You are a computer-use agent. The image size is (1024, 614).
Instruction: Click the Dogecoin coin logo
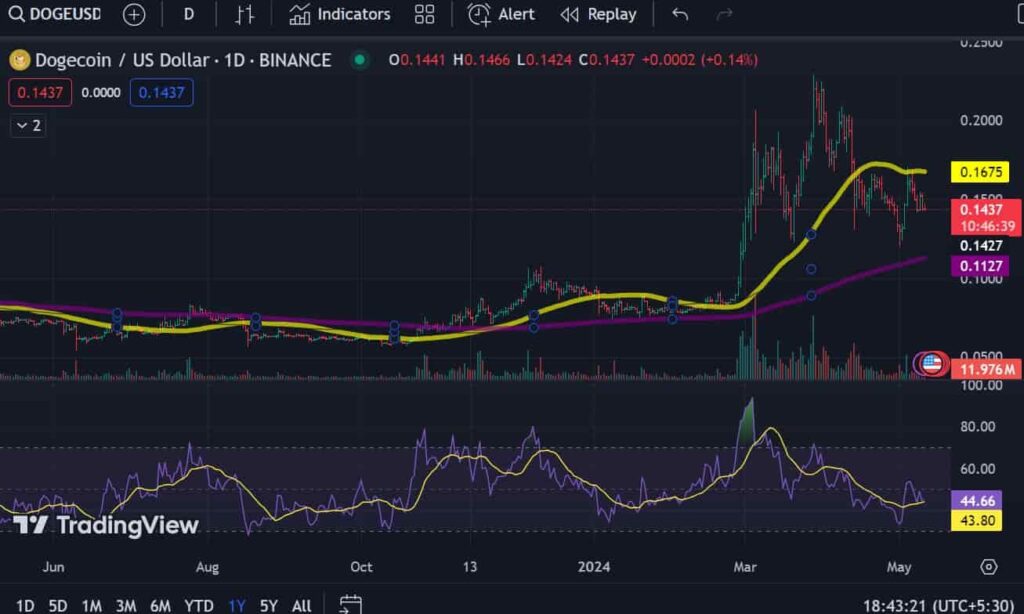[x=20, y=60]
